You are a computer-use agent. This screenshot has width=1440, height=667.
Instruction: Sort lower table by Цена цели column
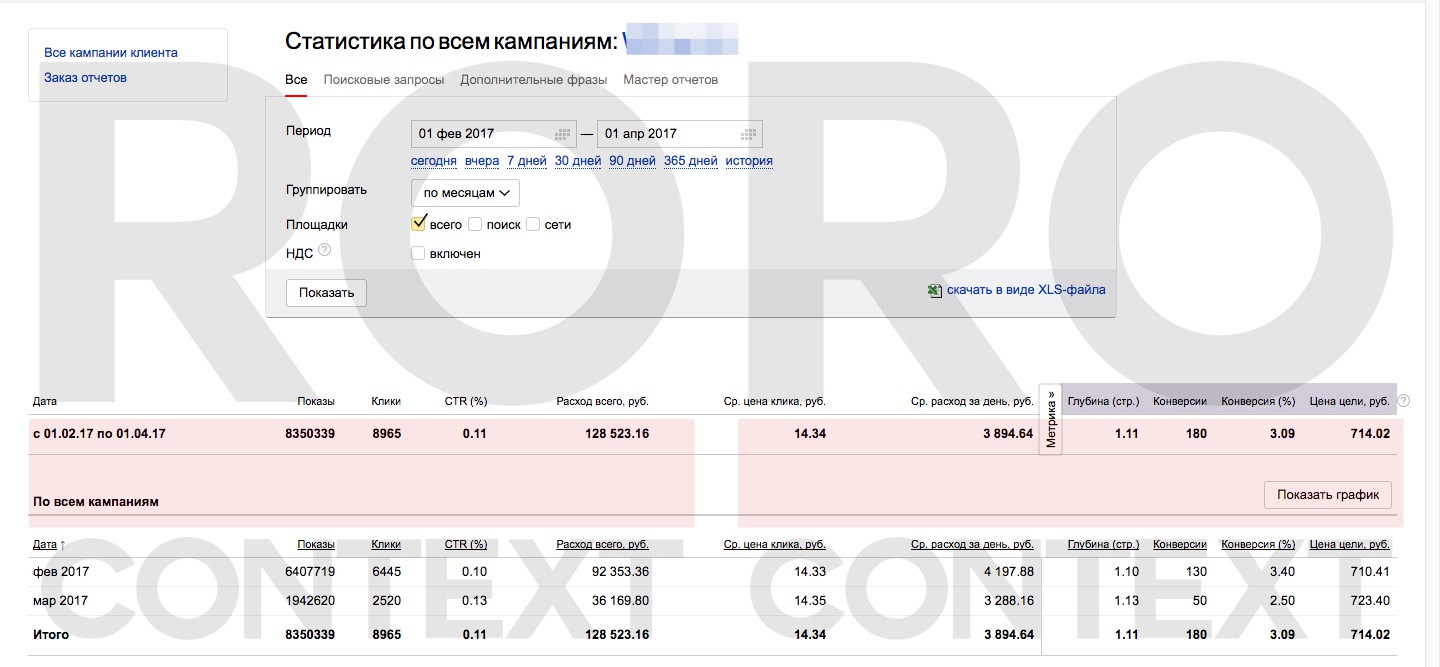click(1350, 545)
